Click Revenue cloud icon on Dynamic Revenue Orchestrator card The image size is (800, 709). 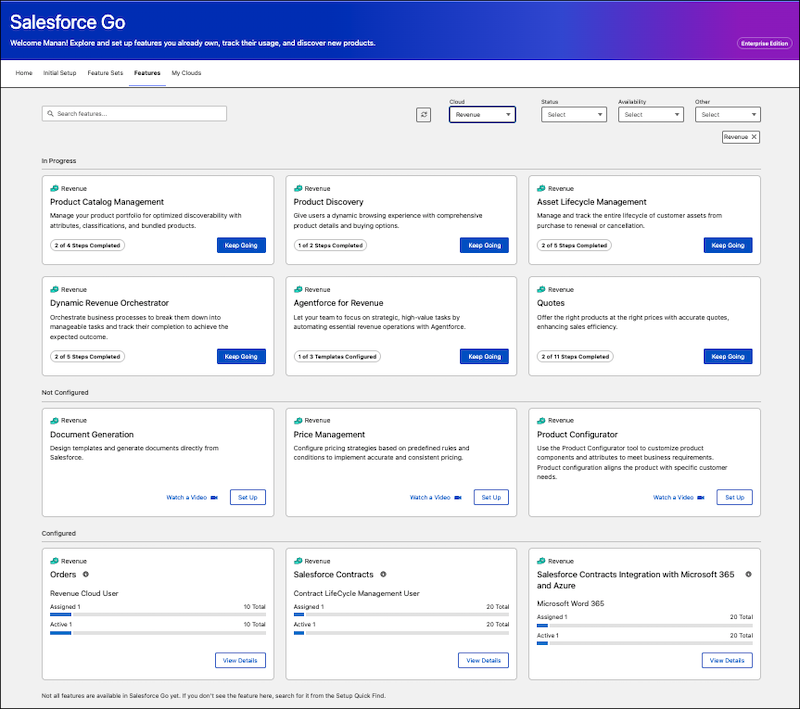[x=54, y=290]
